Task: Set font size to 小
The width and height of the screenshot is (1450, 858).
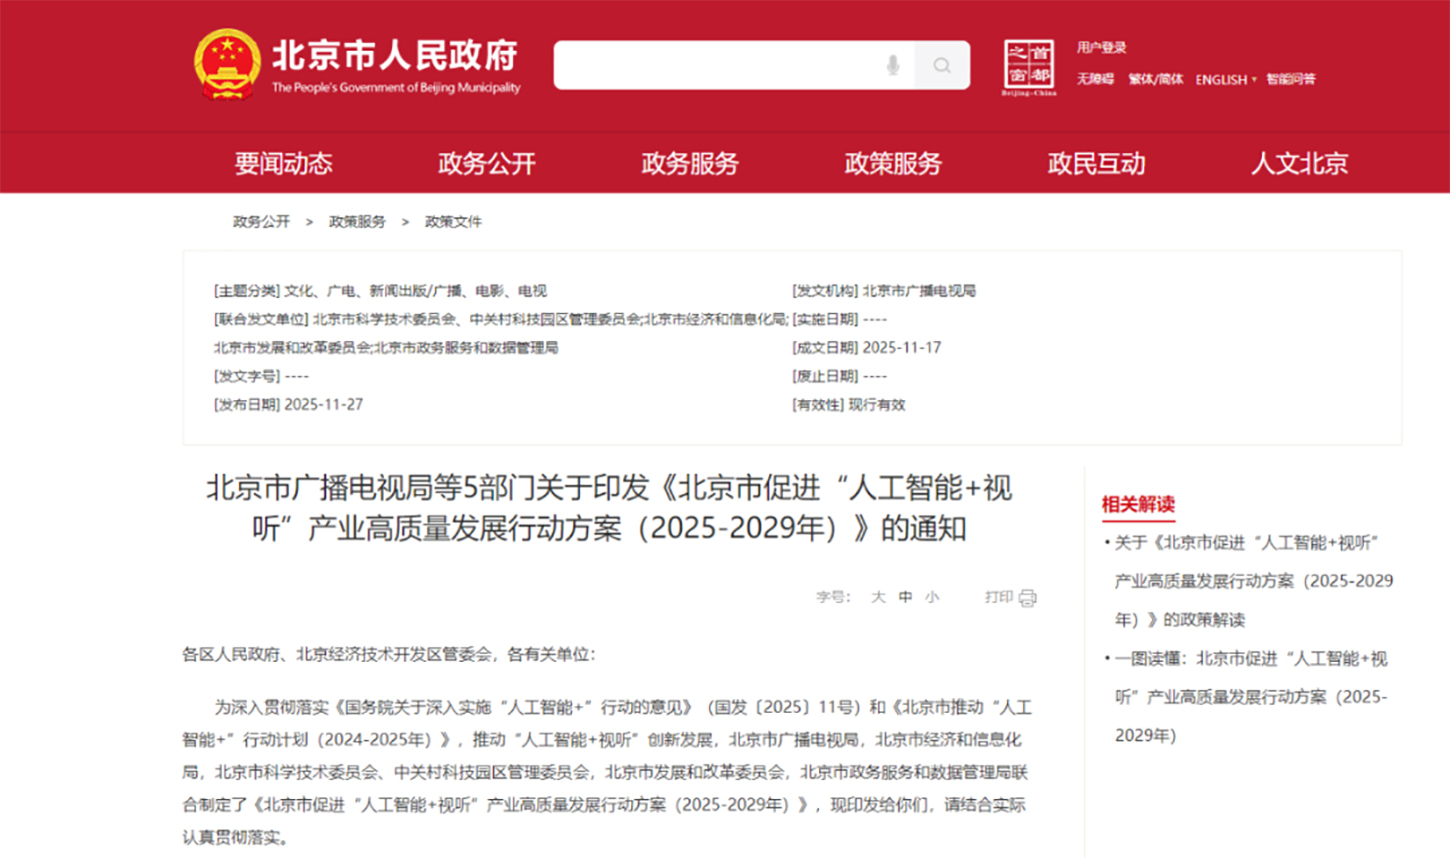Action: click(x=932, y=597)
